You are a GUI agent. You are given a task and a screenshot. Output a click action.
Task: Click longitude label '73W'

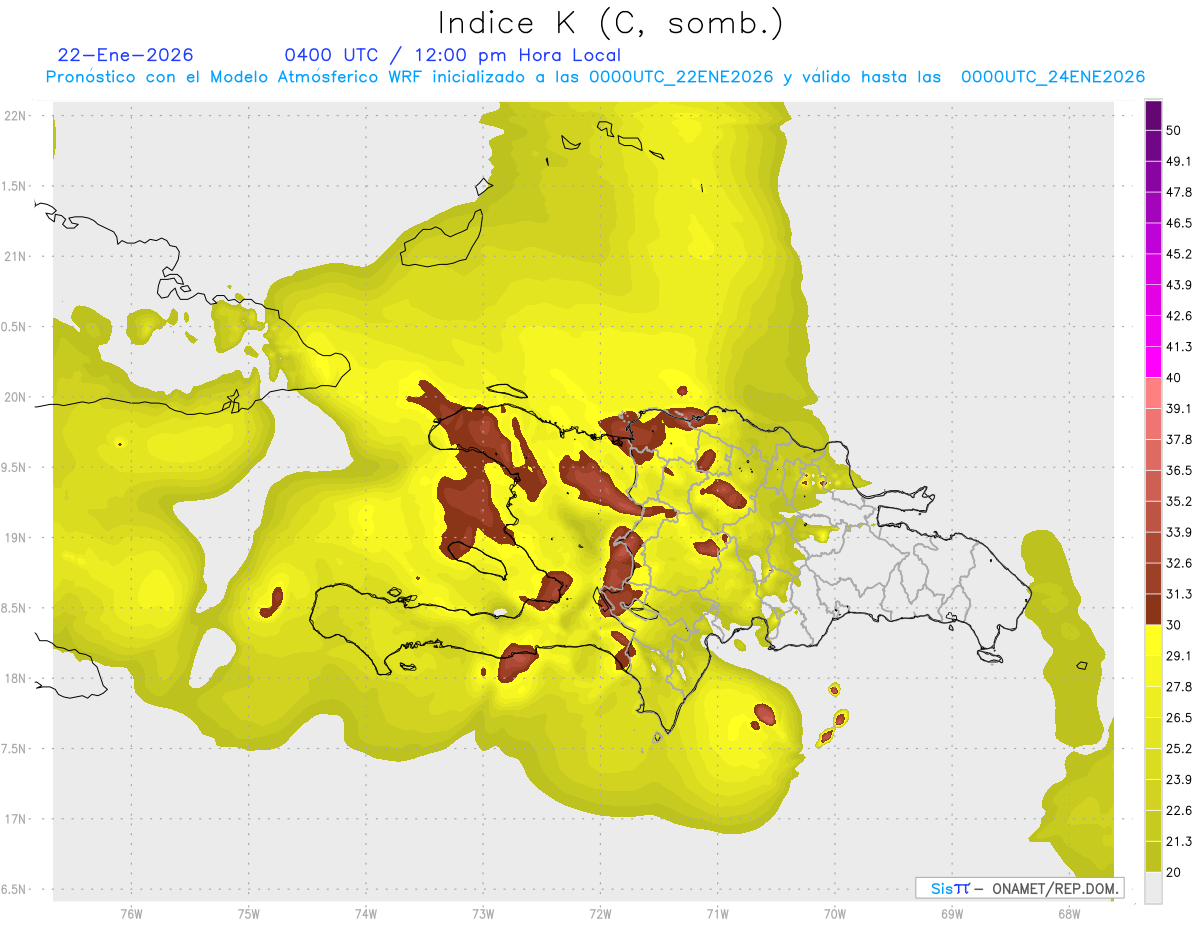[x=483, y=914]
